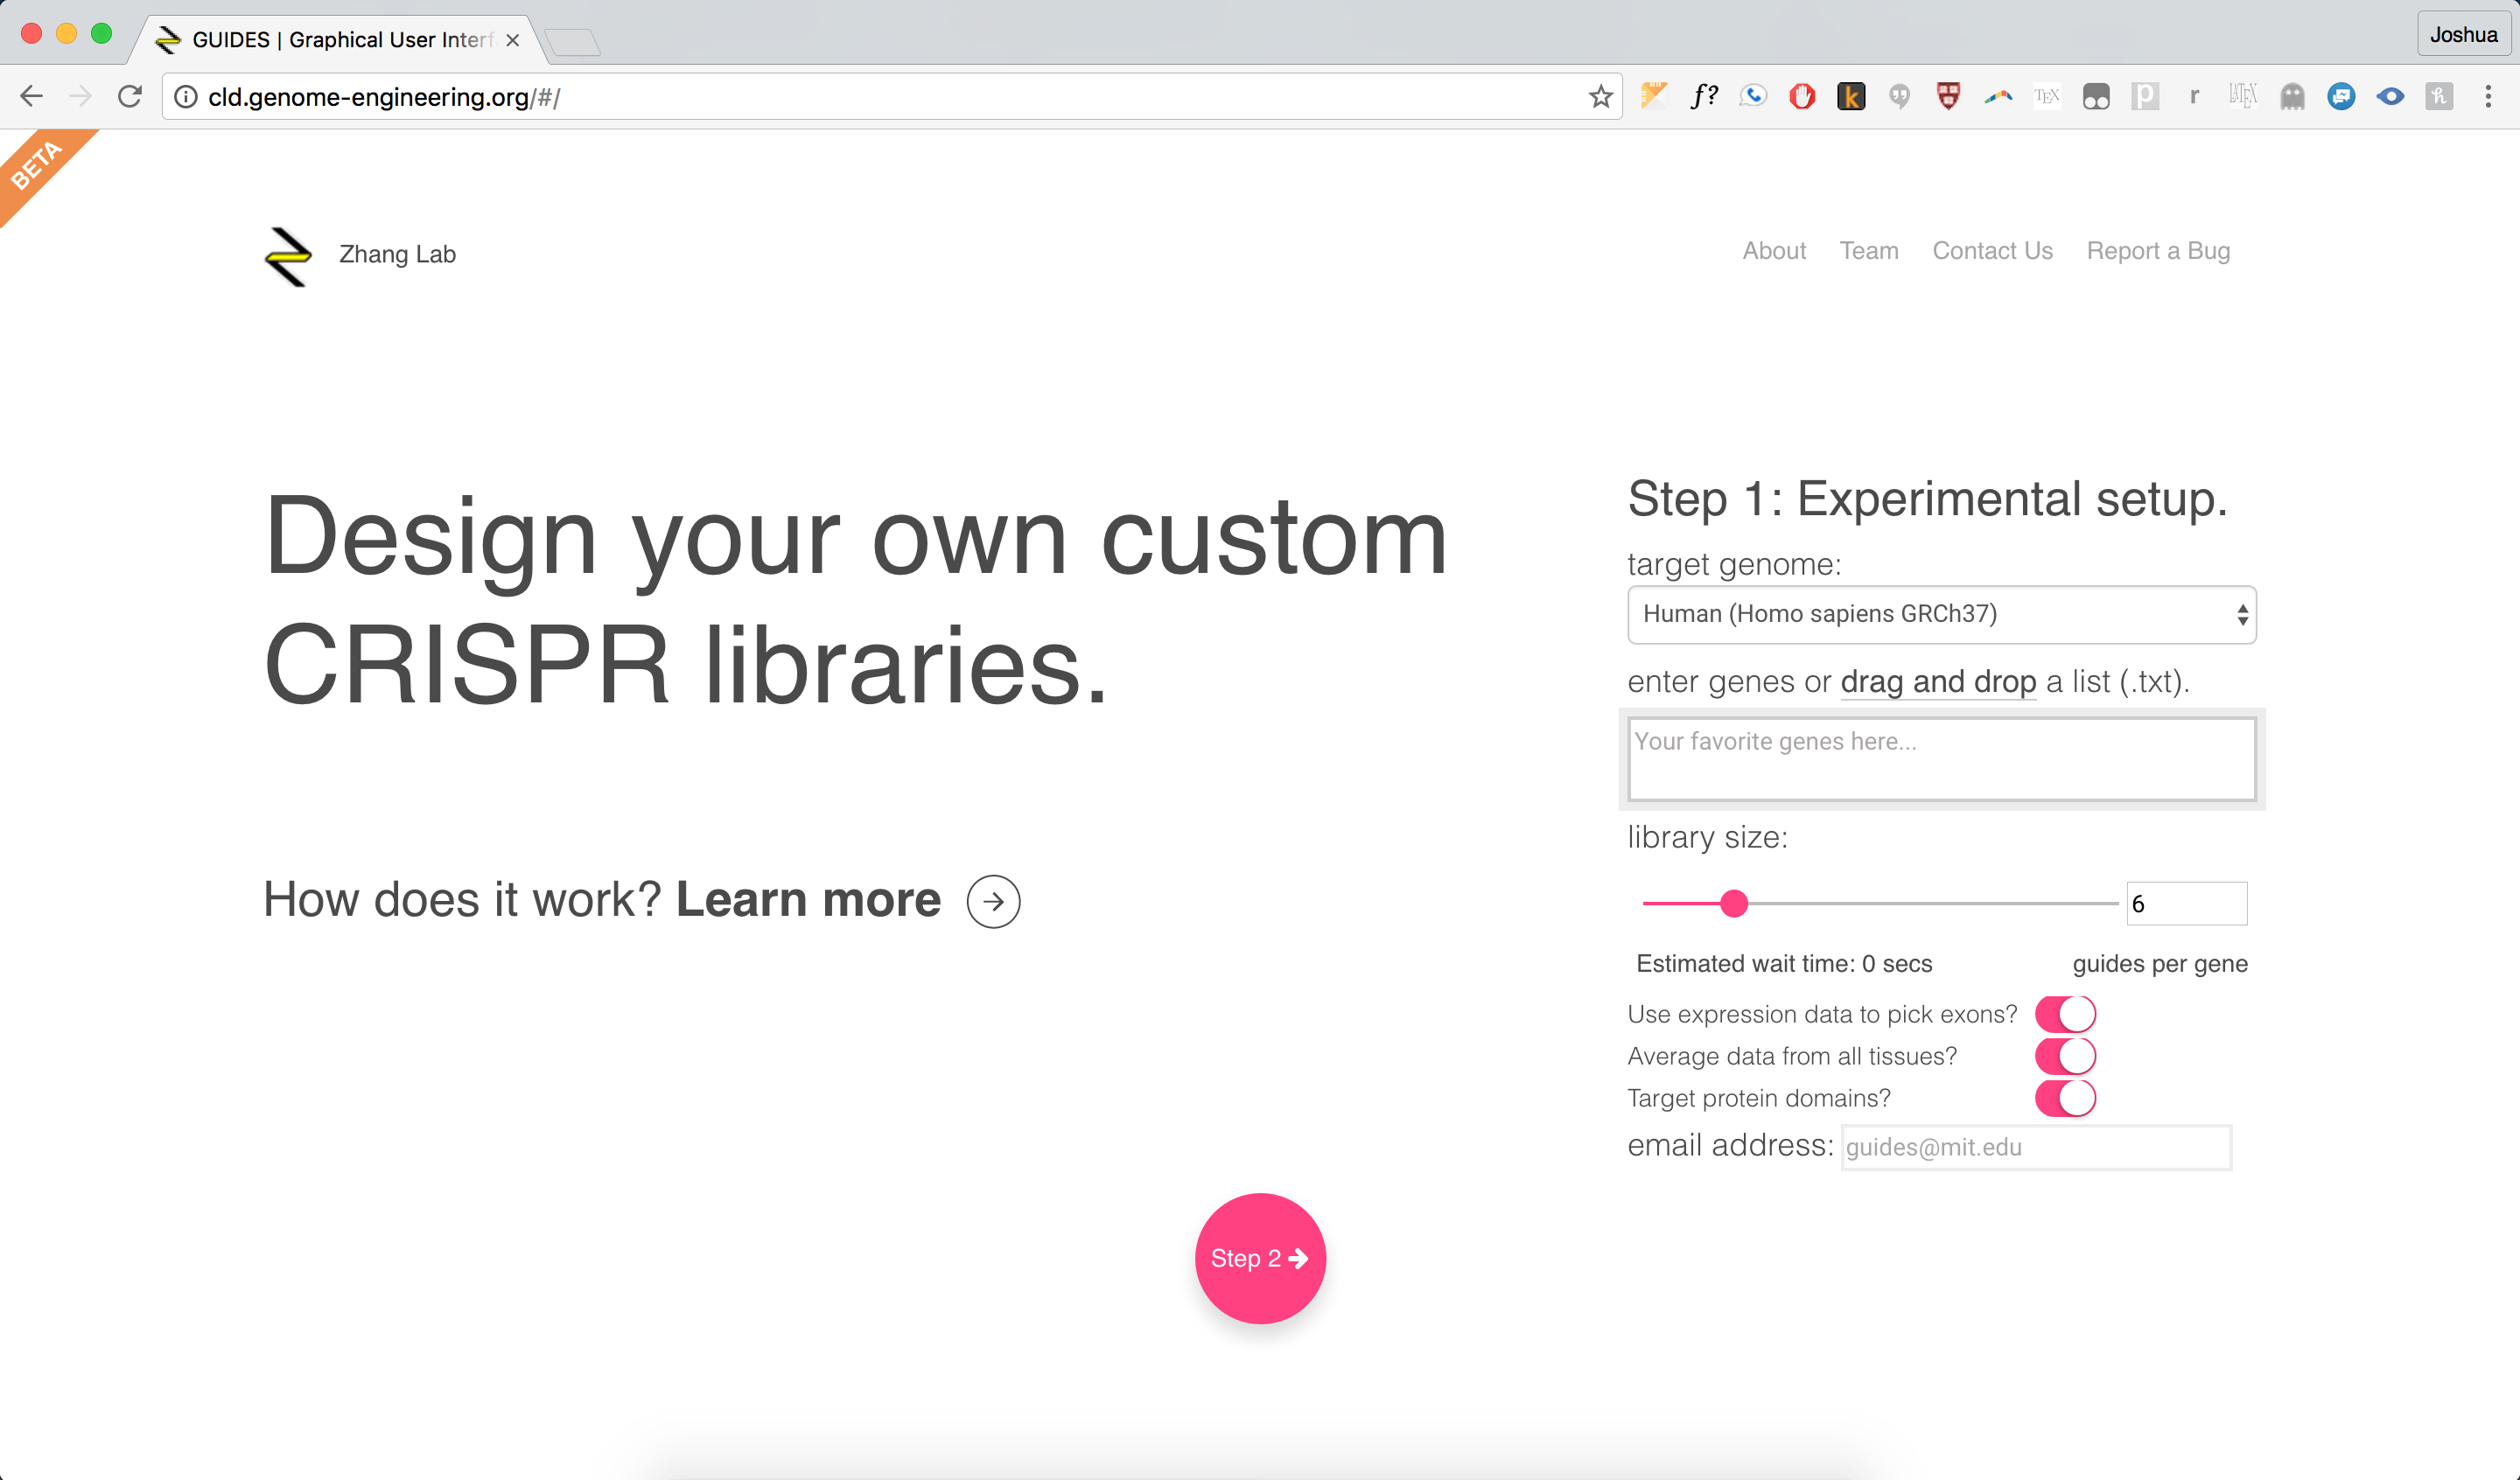Disable Use expression data to pick exons
2520x1480 pixels.
tap(2065, 1014)
